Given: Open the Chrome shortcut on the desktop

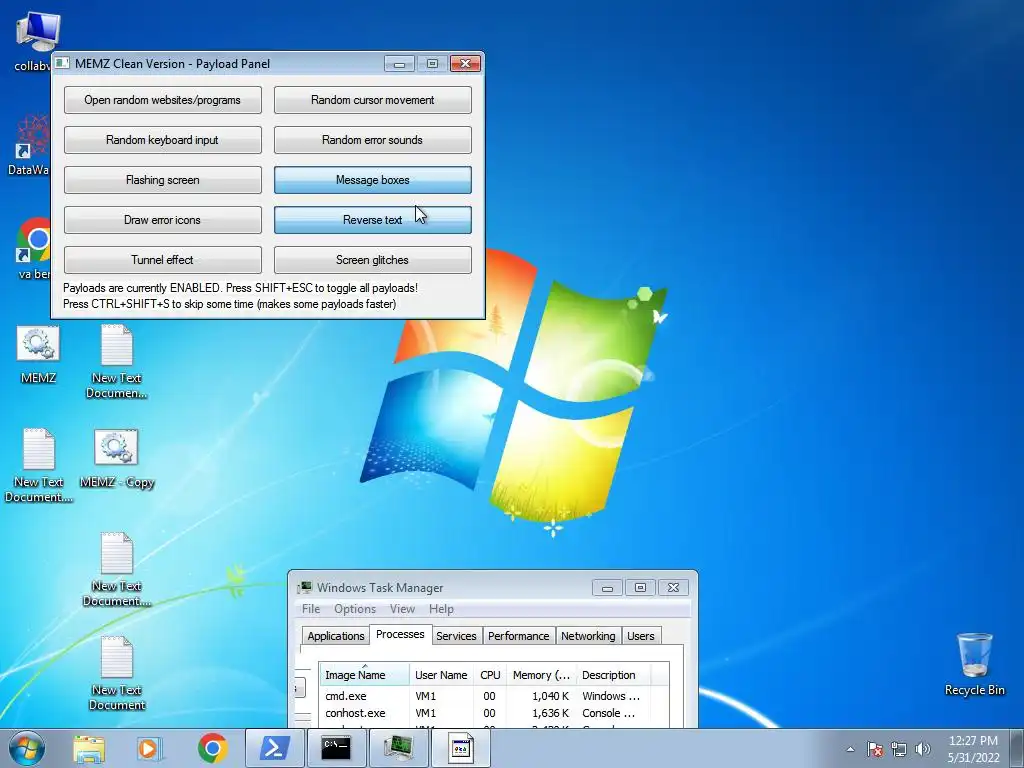Looking at the screenshot, I should pos(33,248).
